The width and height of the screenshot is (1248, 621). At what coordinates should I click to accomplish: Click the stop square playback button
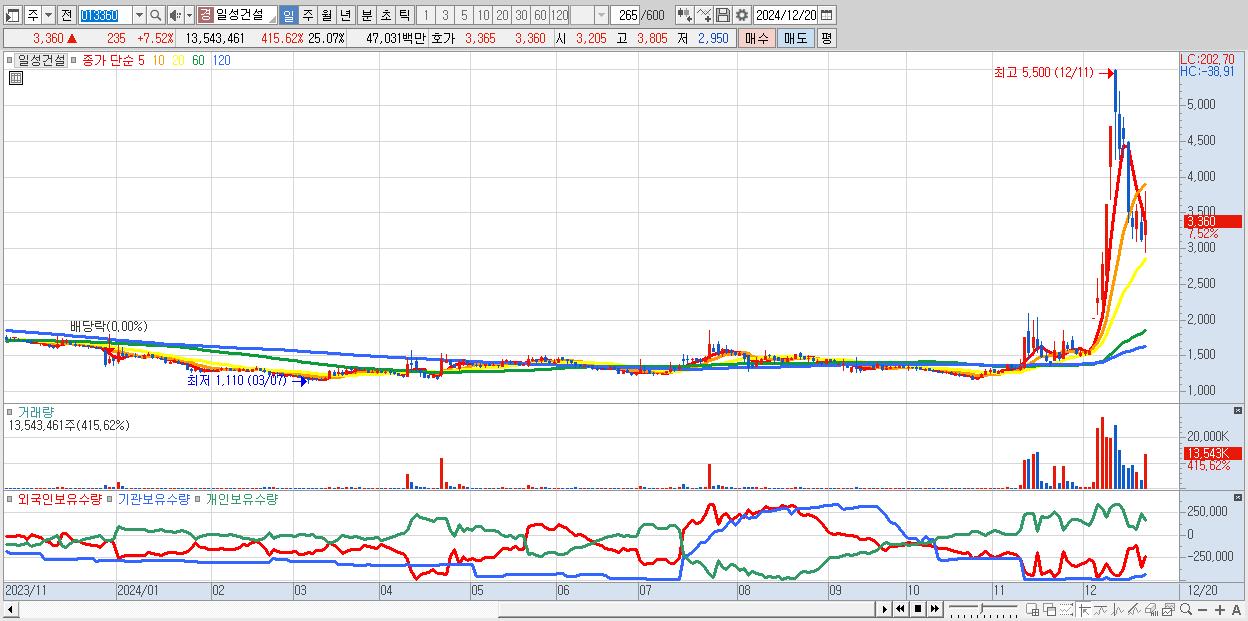(x=917, y=609)
